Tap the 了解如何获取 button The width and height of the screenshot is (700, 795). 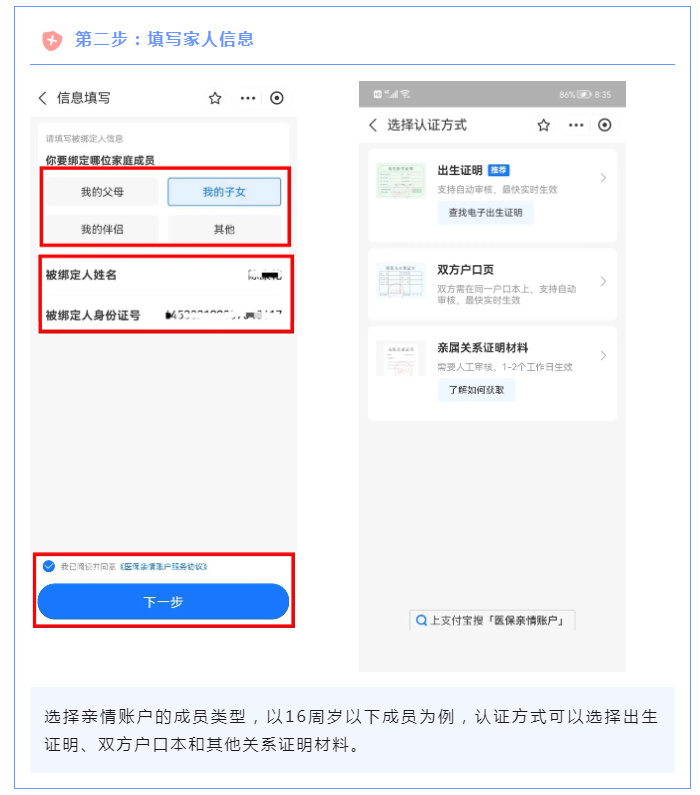pos(476,390)
